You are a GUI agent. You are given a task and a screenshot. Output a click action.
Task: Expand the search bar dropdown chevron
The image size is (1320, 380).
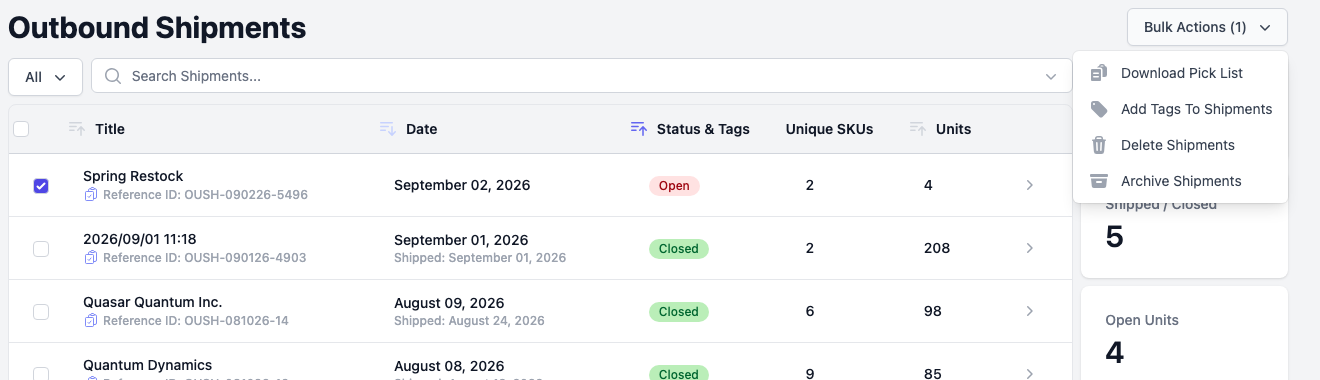[x=1051, y=77]
